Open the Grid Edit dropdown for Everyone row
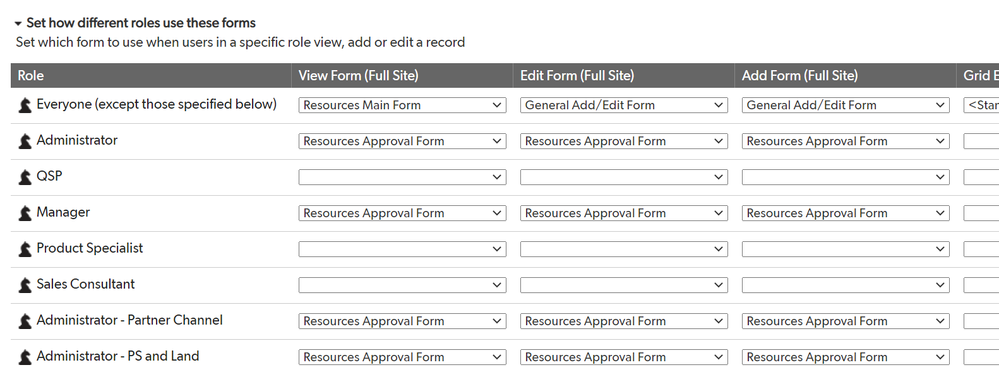This screenshot has height=372, width=999. coord(981,105)
